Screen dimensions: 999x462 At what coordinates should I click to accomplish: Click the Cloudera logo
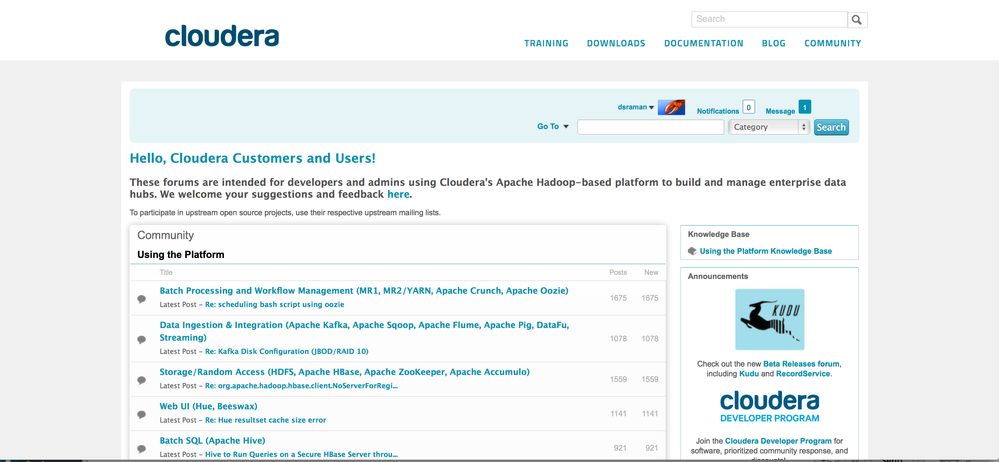click(x=222, y=36)
